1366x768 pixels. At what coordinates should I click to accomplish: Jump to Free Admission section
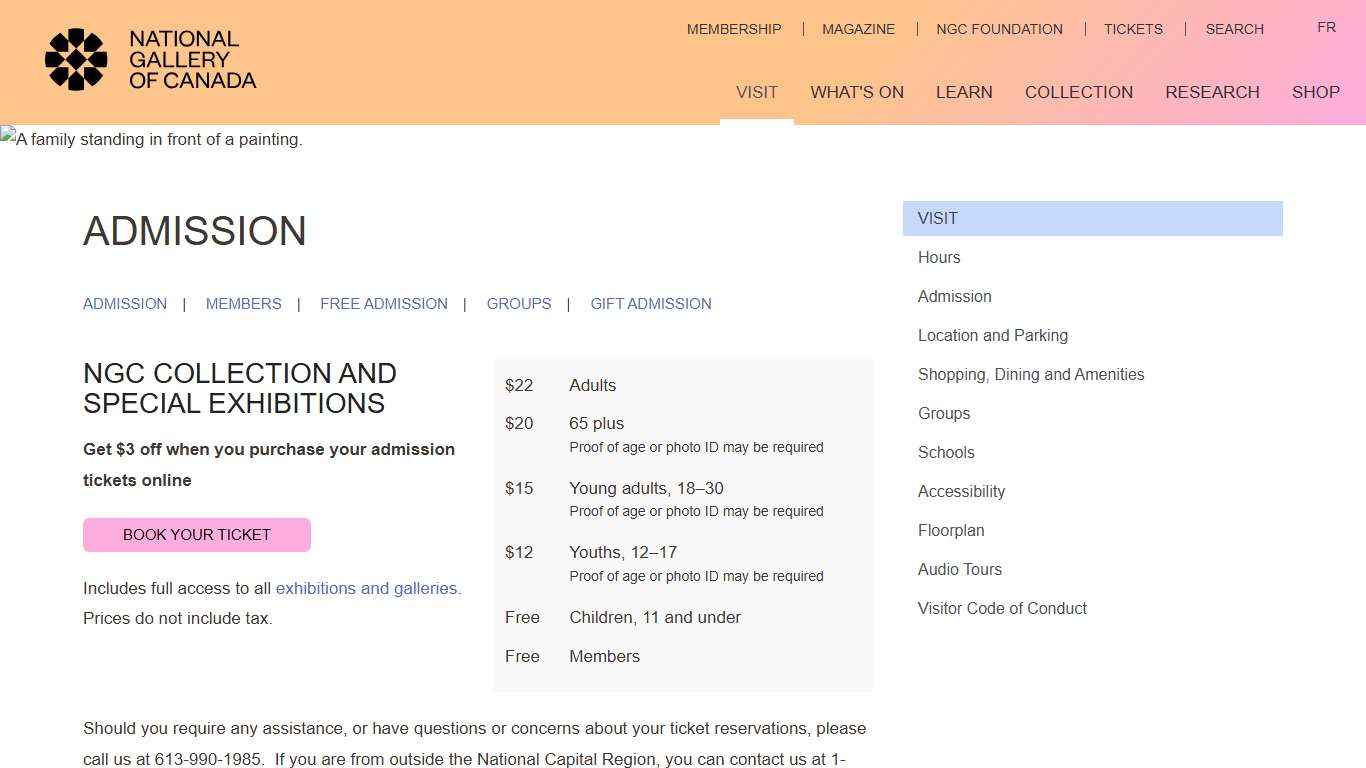[x=383, y=304]
